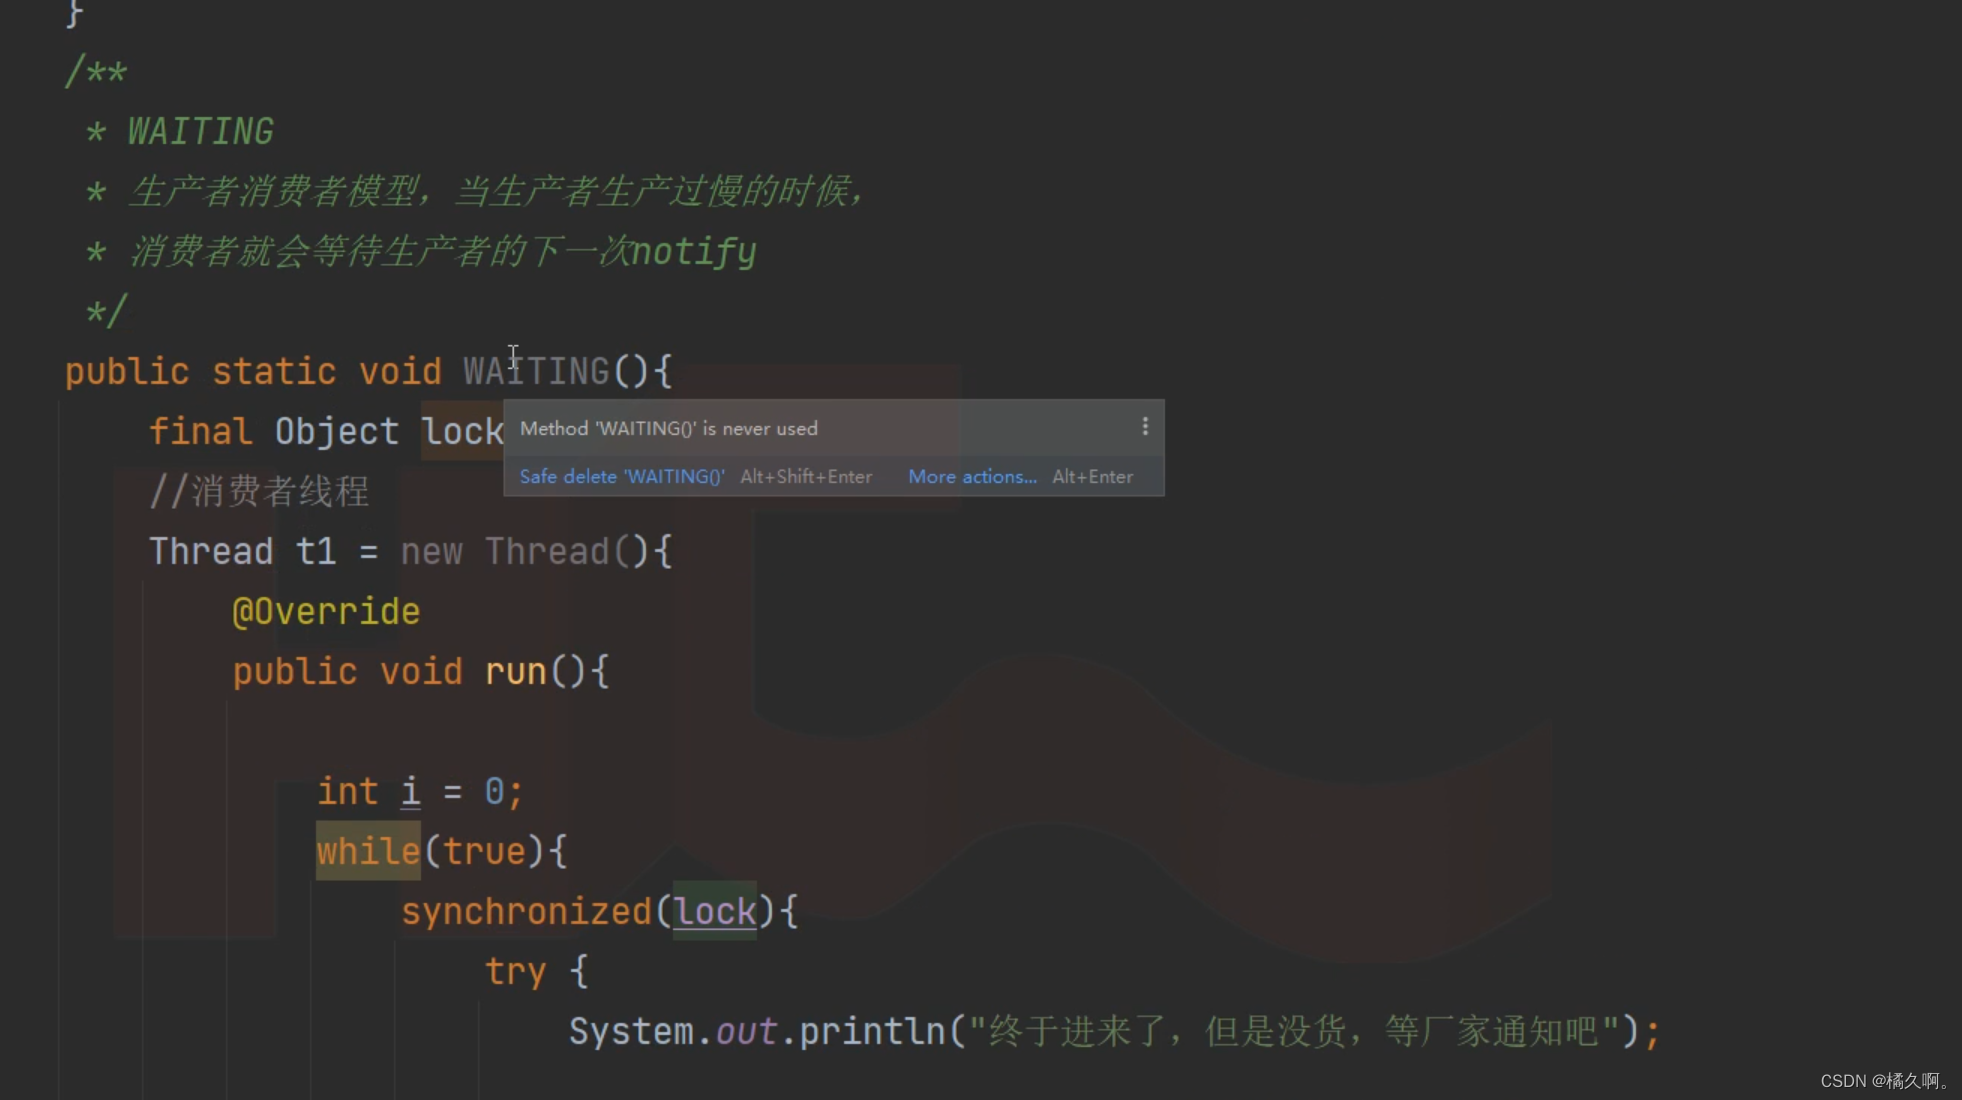Click 'new Thread()' expression

pyautogui.click(x=525, y=552)
